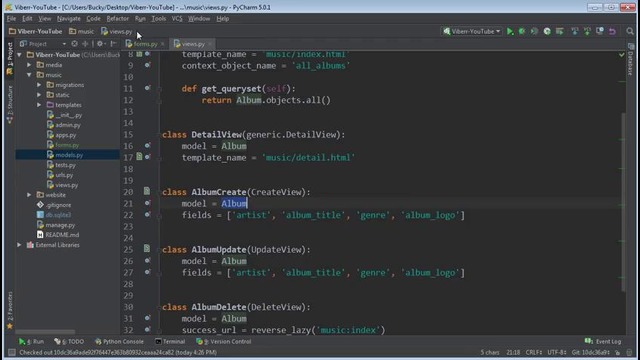Screen dimensions: 640x360
Task: Click the manage.py task runner icon
Action: click(547, 31)
